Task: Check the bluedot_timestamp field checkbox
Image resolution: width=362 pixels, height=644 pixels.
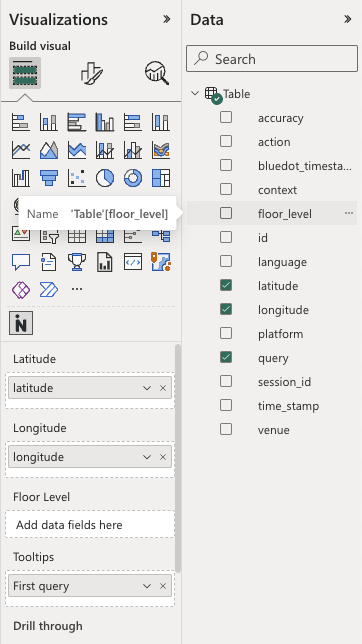Action: tap(226, 165)
